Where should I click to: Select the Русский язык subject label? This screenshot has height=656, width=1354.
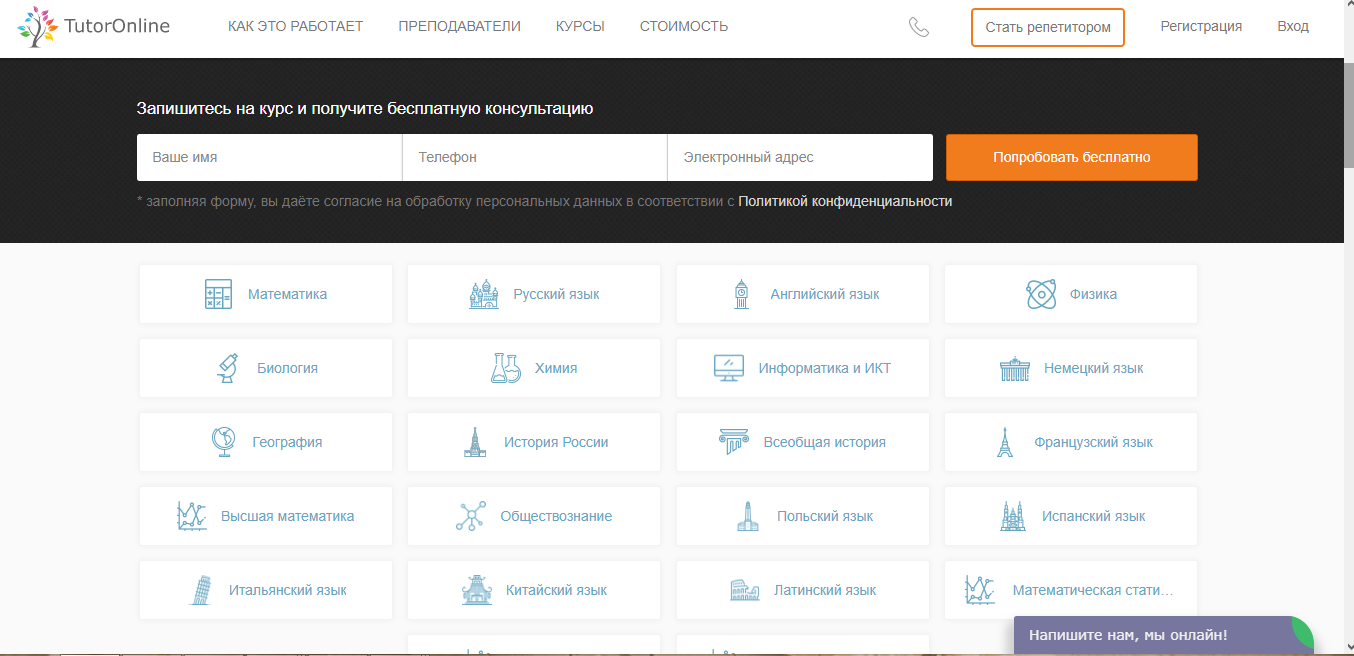coord(557,294)
